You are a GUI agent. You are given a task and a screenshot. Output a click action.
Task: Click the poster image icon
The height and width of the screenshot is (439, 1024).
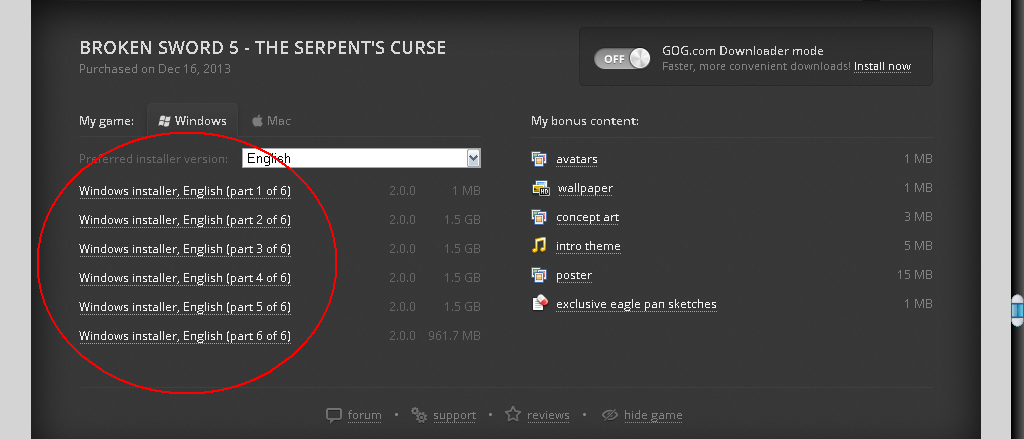(x=539, y=275)
